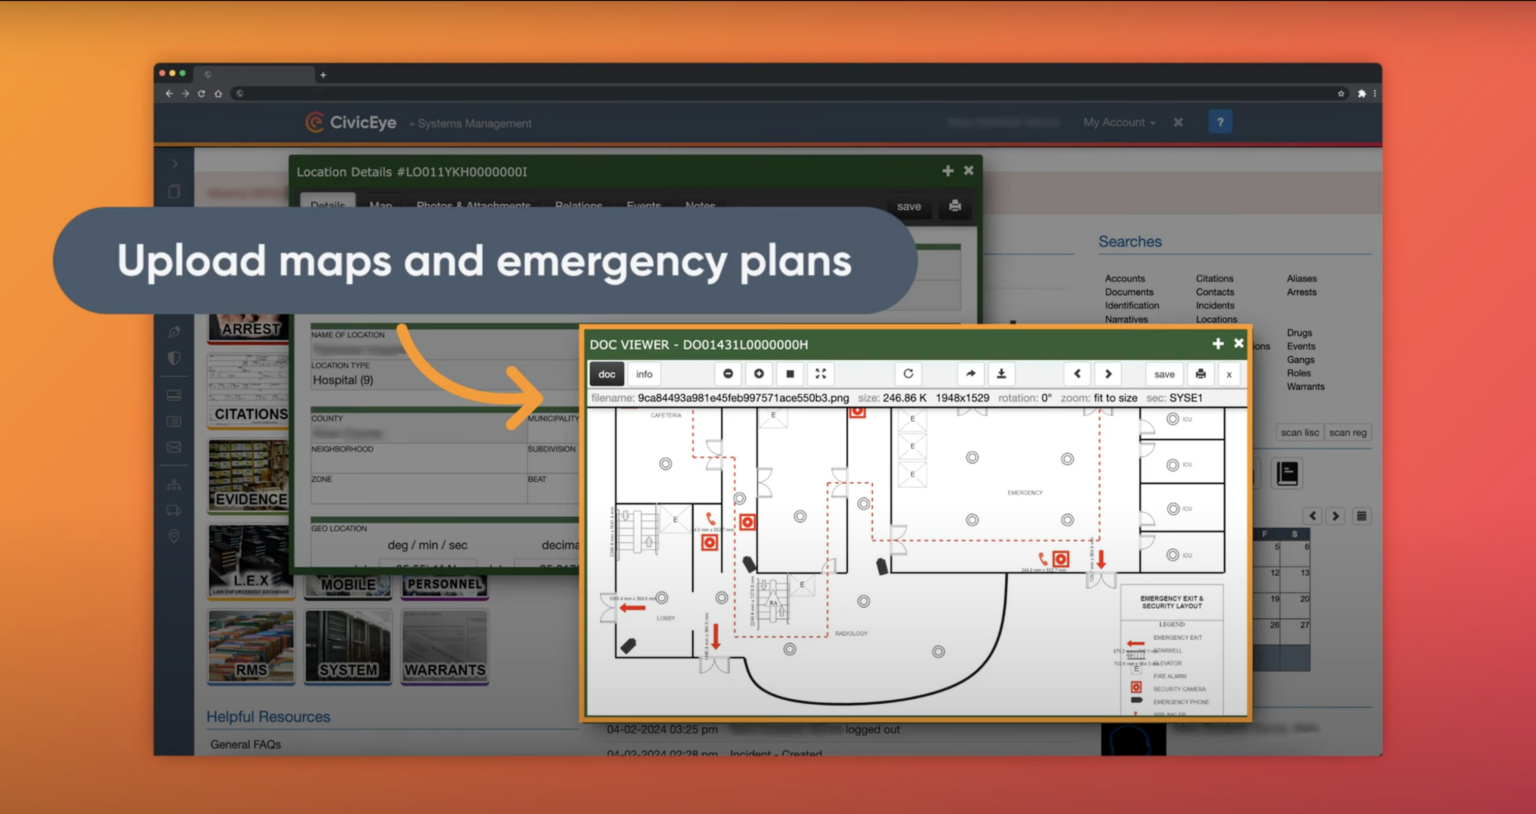Advance to the next document with the right chevron
The width and height of the screenshot is (1536, 814).
[x=1108, y=373]
